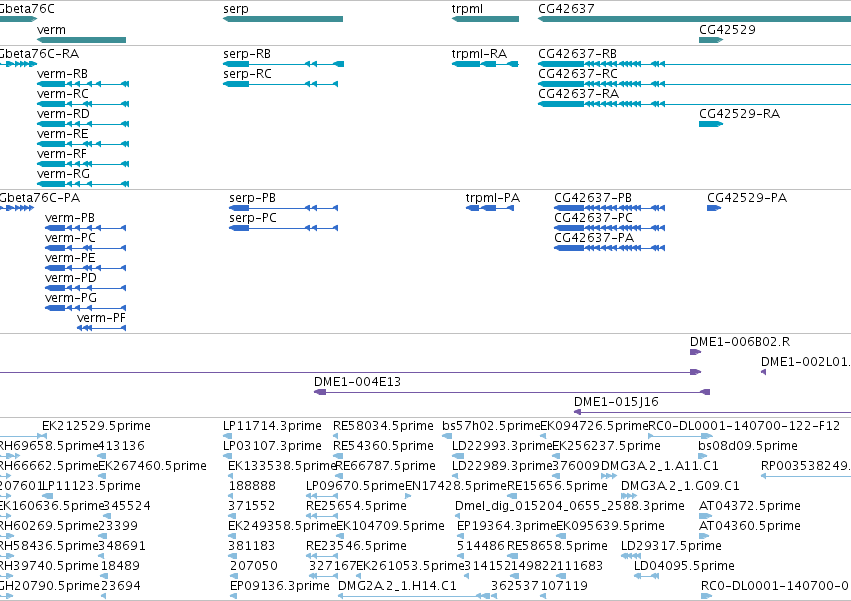
Task: Select the CG42529 gene label
Action: coord(727,30)
